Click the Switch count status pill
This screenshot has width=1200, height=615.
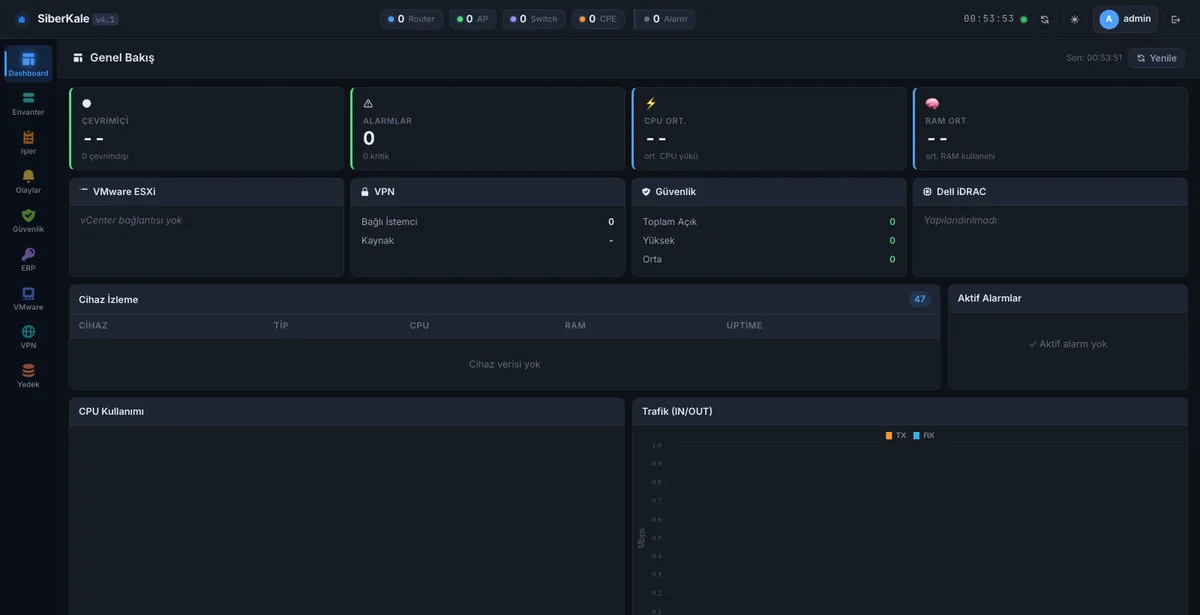pos(534,19)
